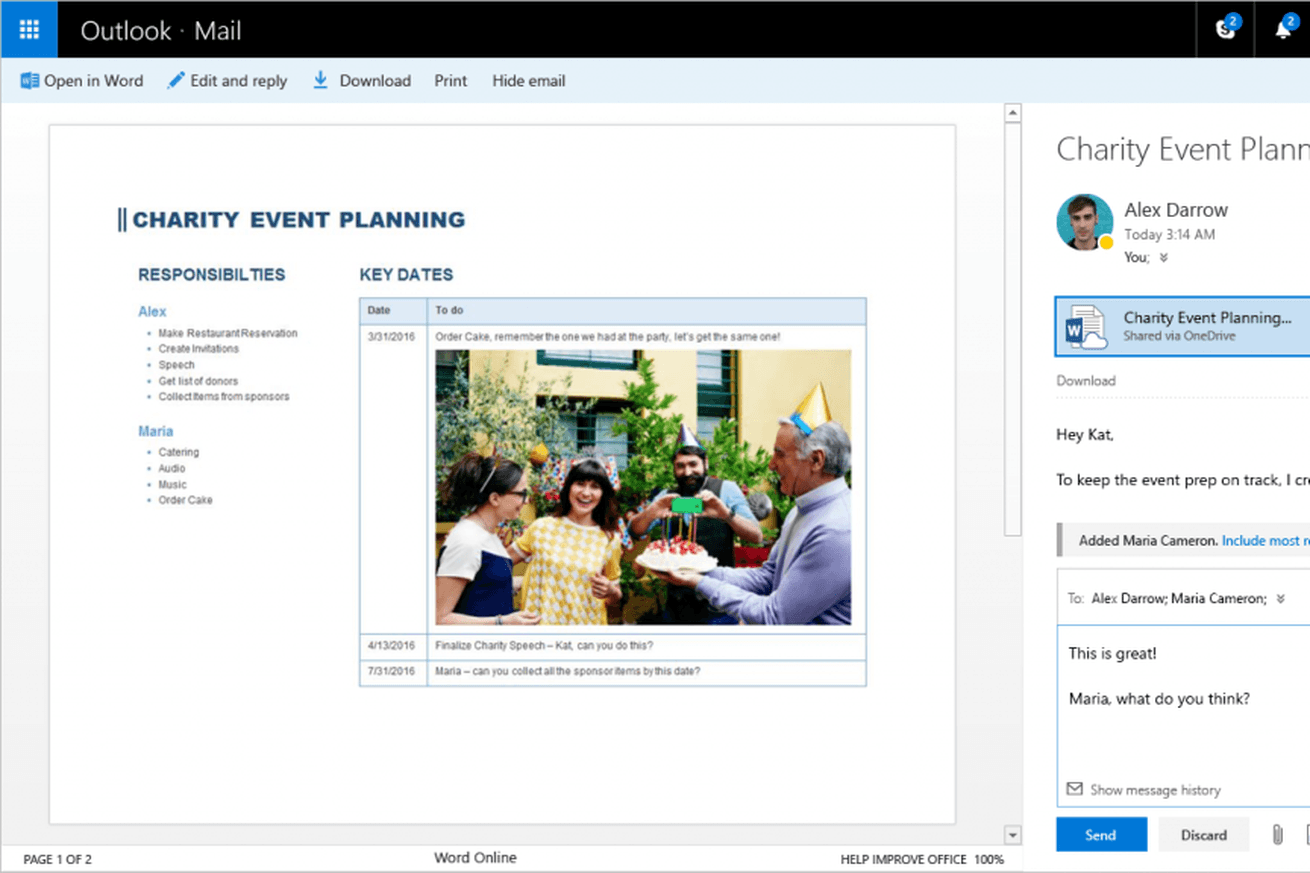Click the envelope icon beside message history
Screen dimensions: 1310x873
[x=1074, y=789]
